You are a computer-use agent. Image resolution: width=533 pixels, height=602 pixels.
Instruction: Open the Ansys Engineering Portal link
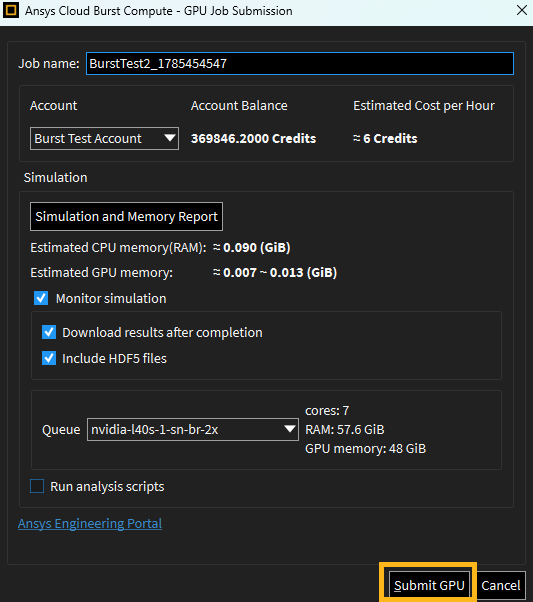click(90, 523)
